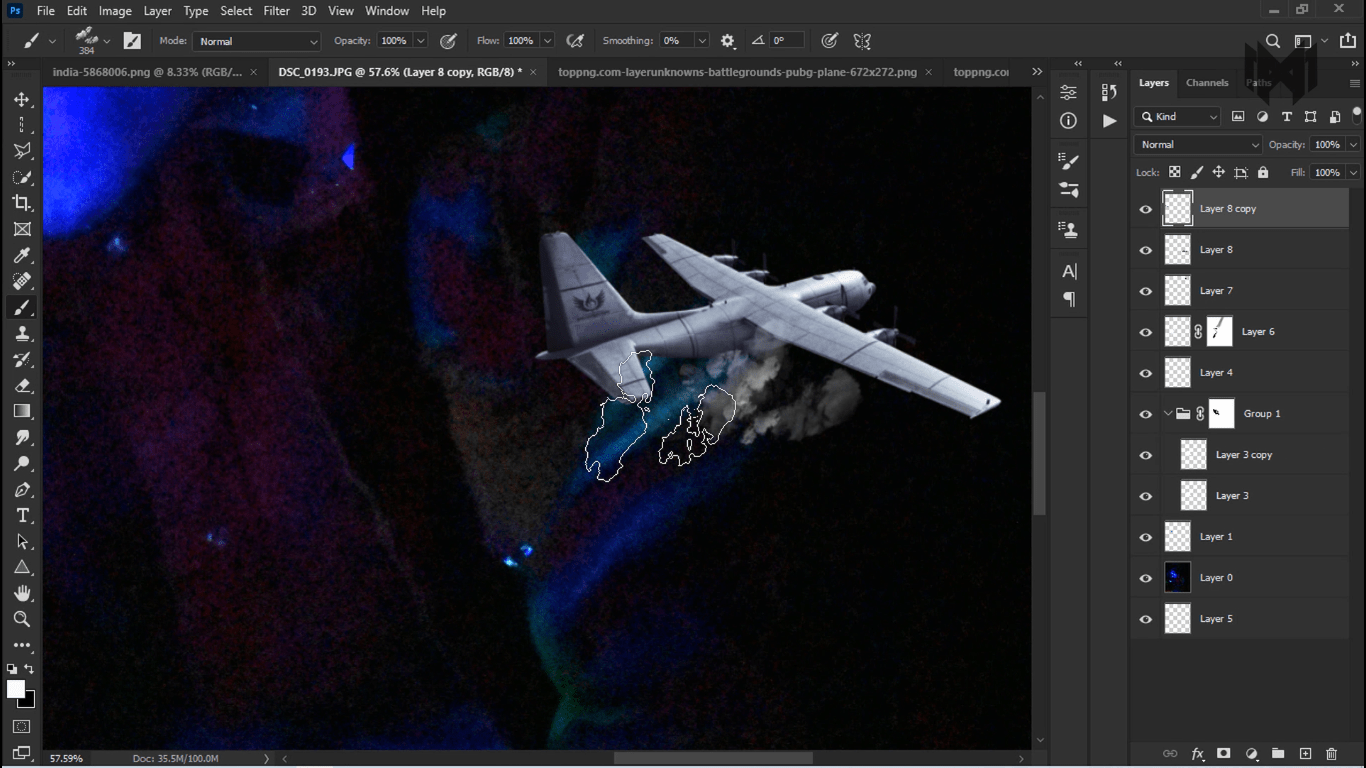The image size is (1366, 768).
Task: Click the foreground color swatch
Action: pyautogui.click(x=15, y=689)
